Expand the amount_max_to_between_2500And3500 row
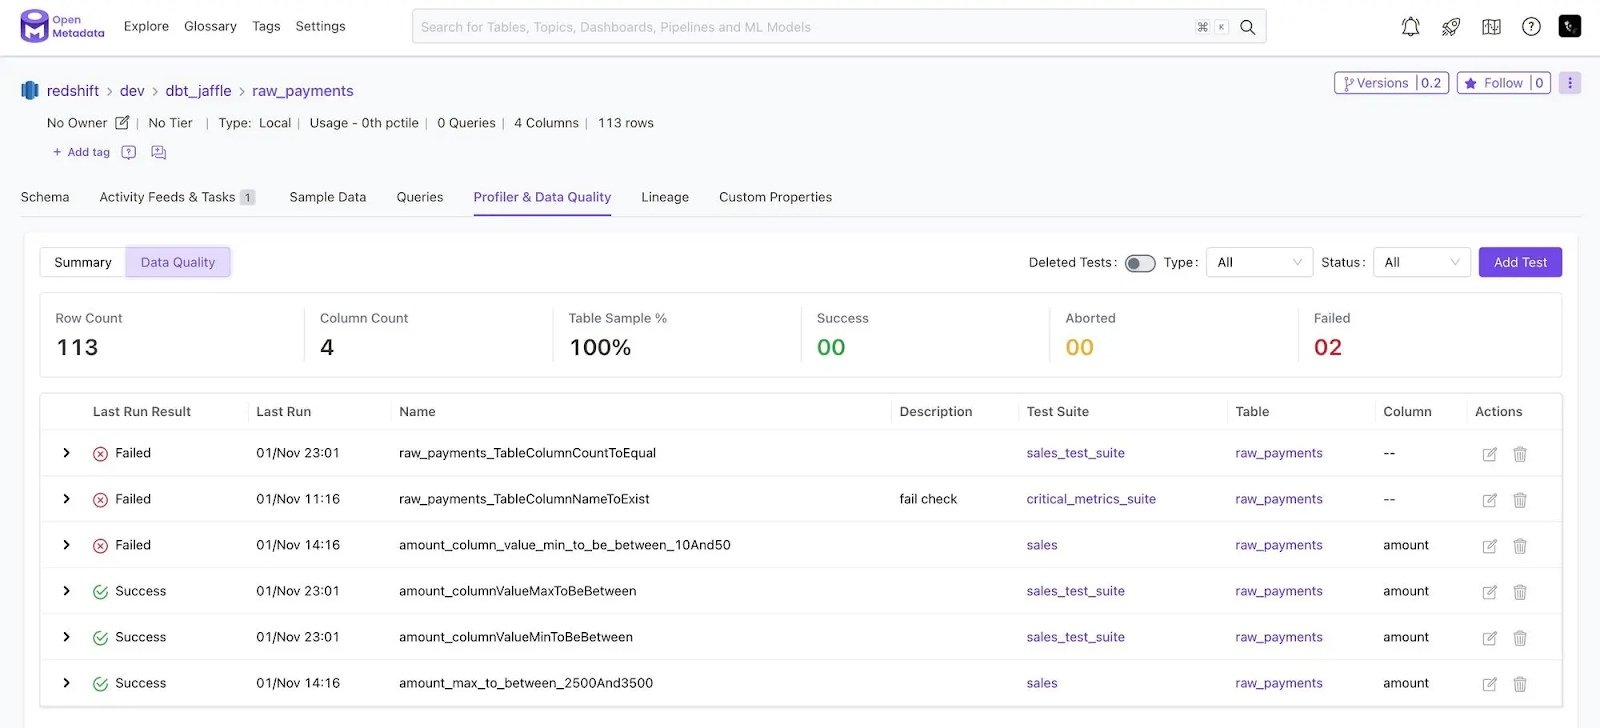1600x728 pixels. 66,683
